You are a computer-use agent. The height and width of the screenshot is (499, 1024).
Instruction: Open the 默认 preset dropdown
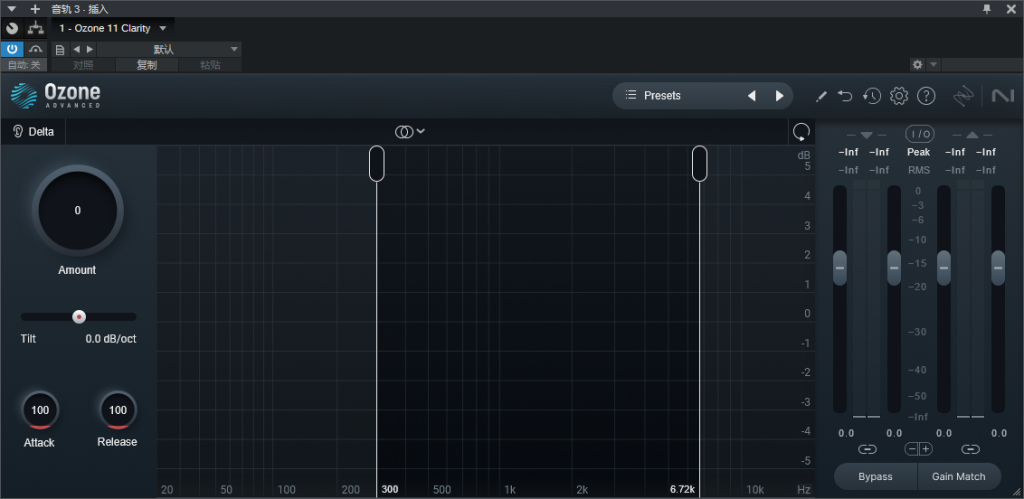169,50
